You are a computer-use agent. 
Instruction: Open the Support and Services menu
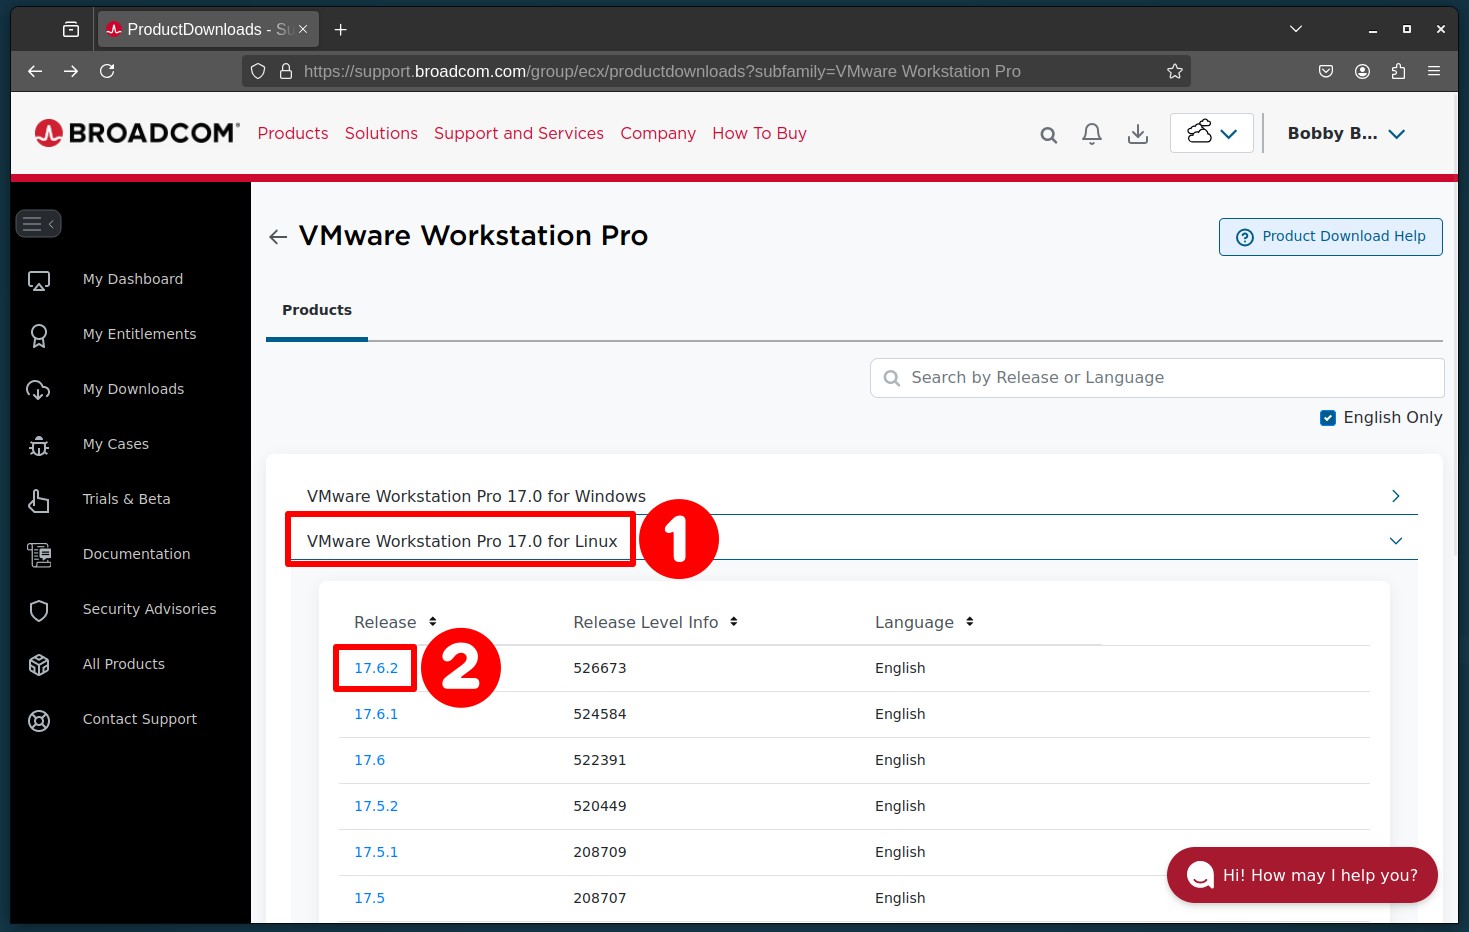(x=519, y=133)
